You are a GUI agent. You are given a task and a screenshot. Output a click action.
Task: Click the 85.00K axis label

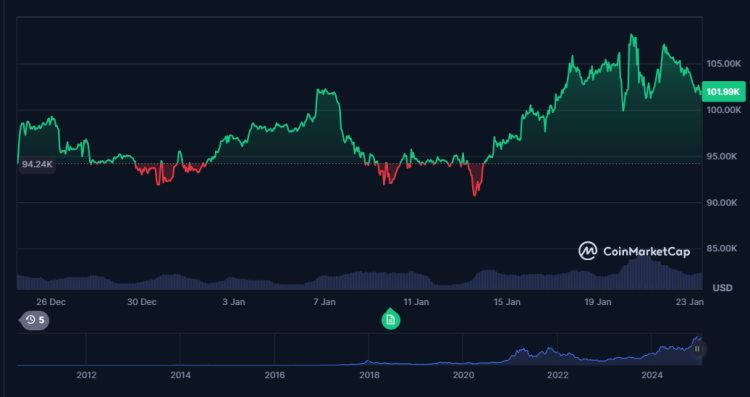tap(723, 249)
